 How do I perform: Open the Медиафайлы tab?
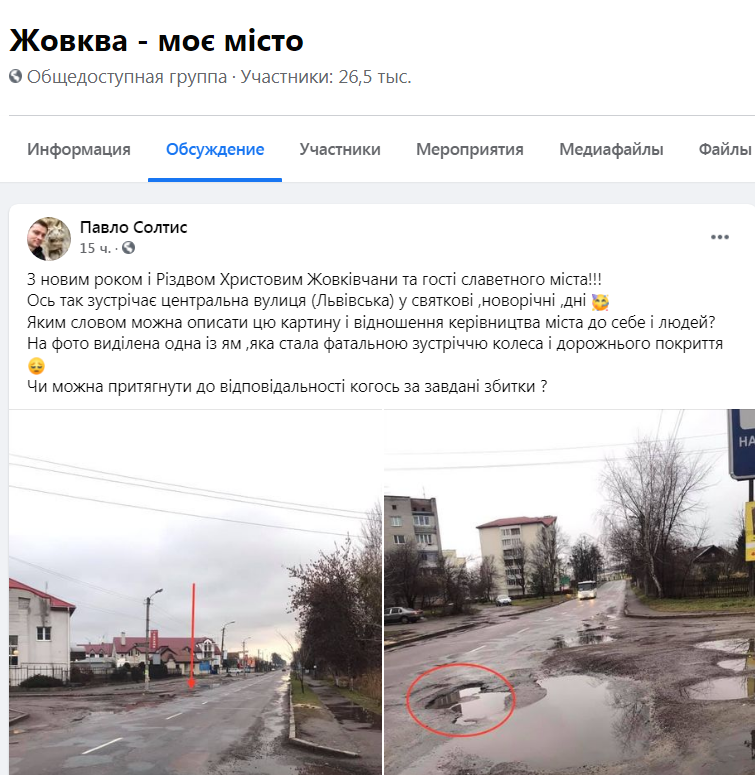[x=611, y=149]
